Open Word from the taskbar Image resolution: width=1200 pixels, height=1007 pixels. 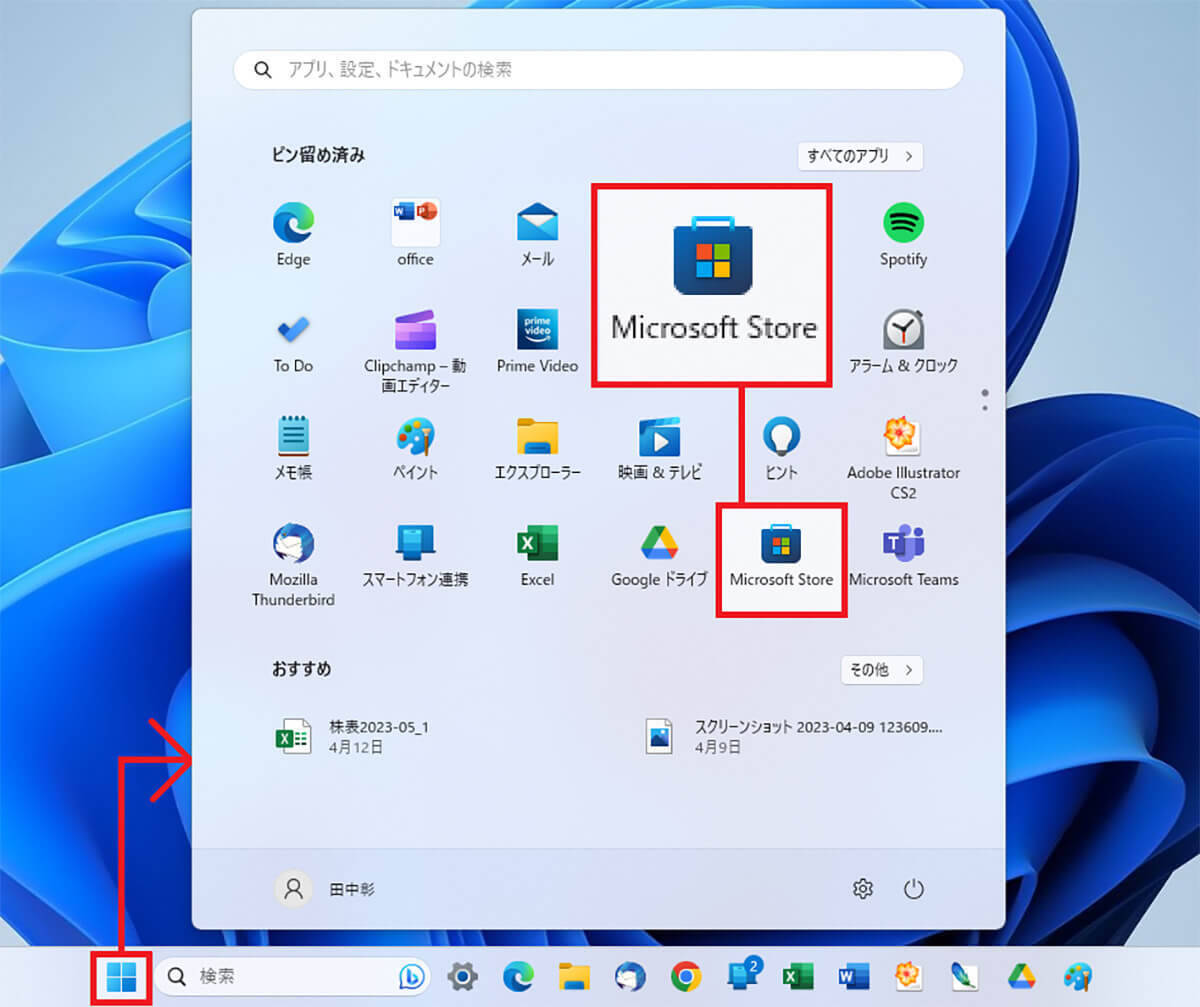point(853,976)
